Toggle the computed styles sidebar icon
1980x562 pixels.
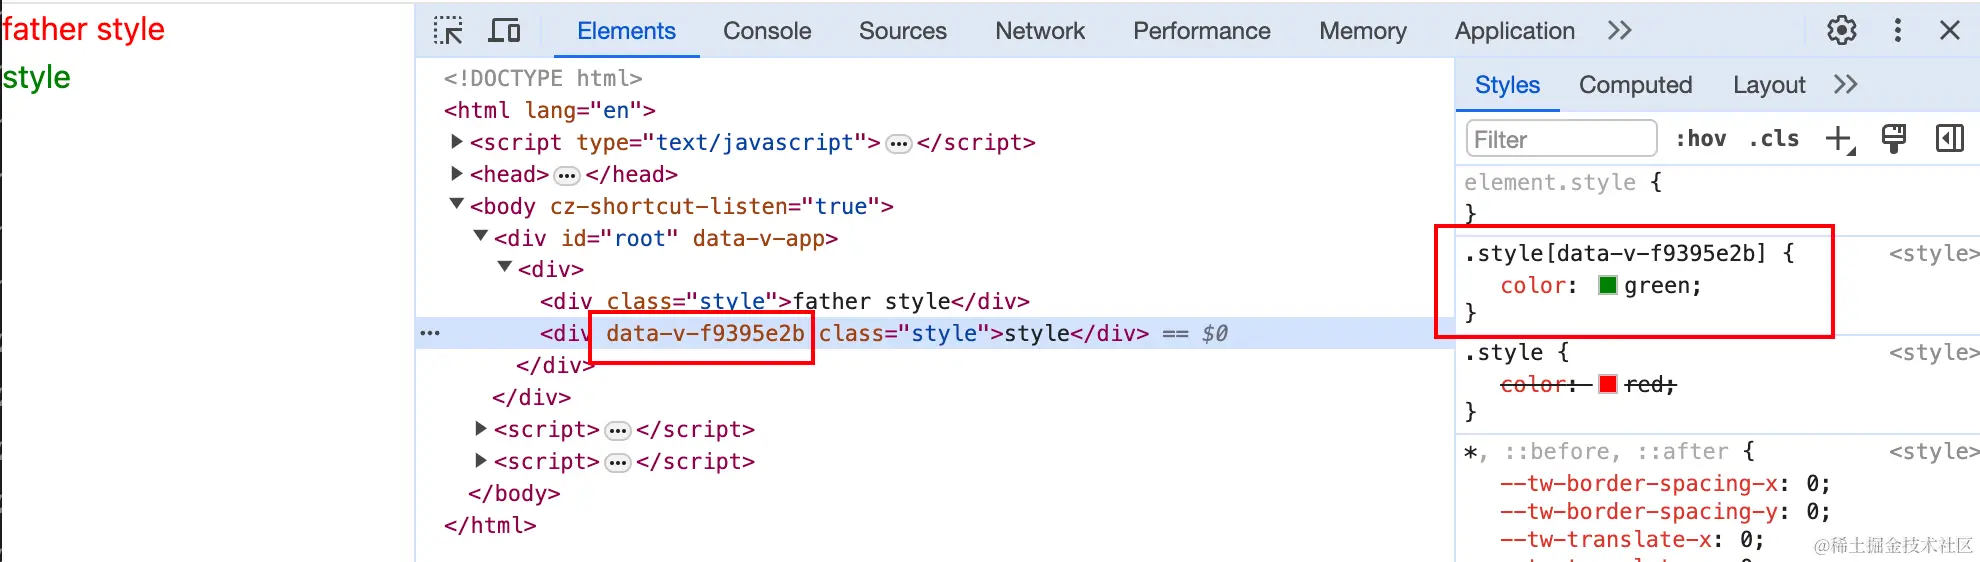click(x=1950, y=138)
